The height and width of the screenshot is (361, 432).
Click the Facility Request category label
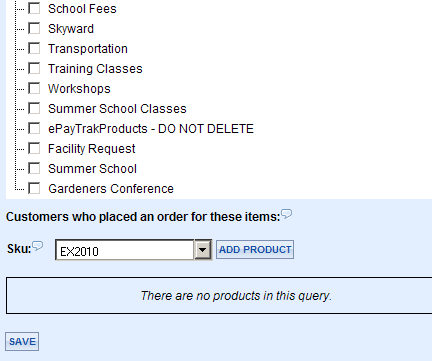(92, 149)
